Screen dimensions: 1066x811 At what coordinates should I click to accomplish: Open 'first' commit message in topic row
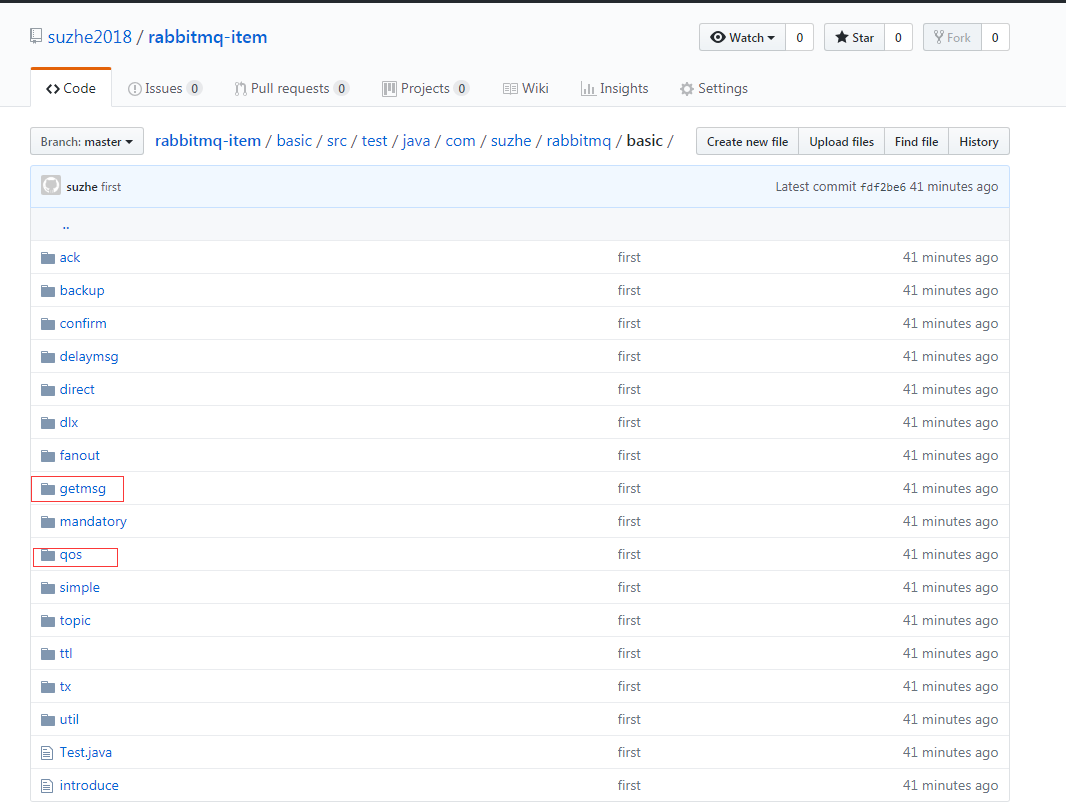(629, 621)
